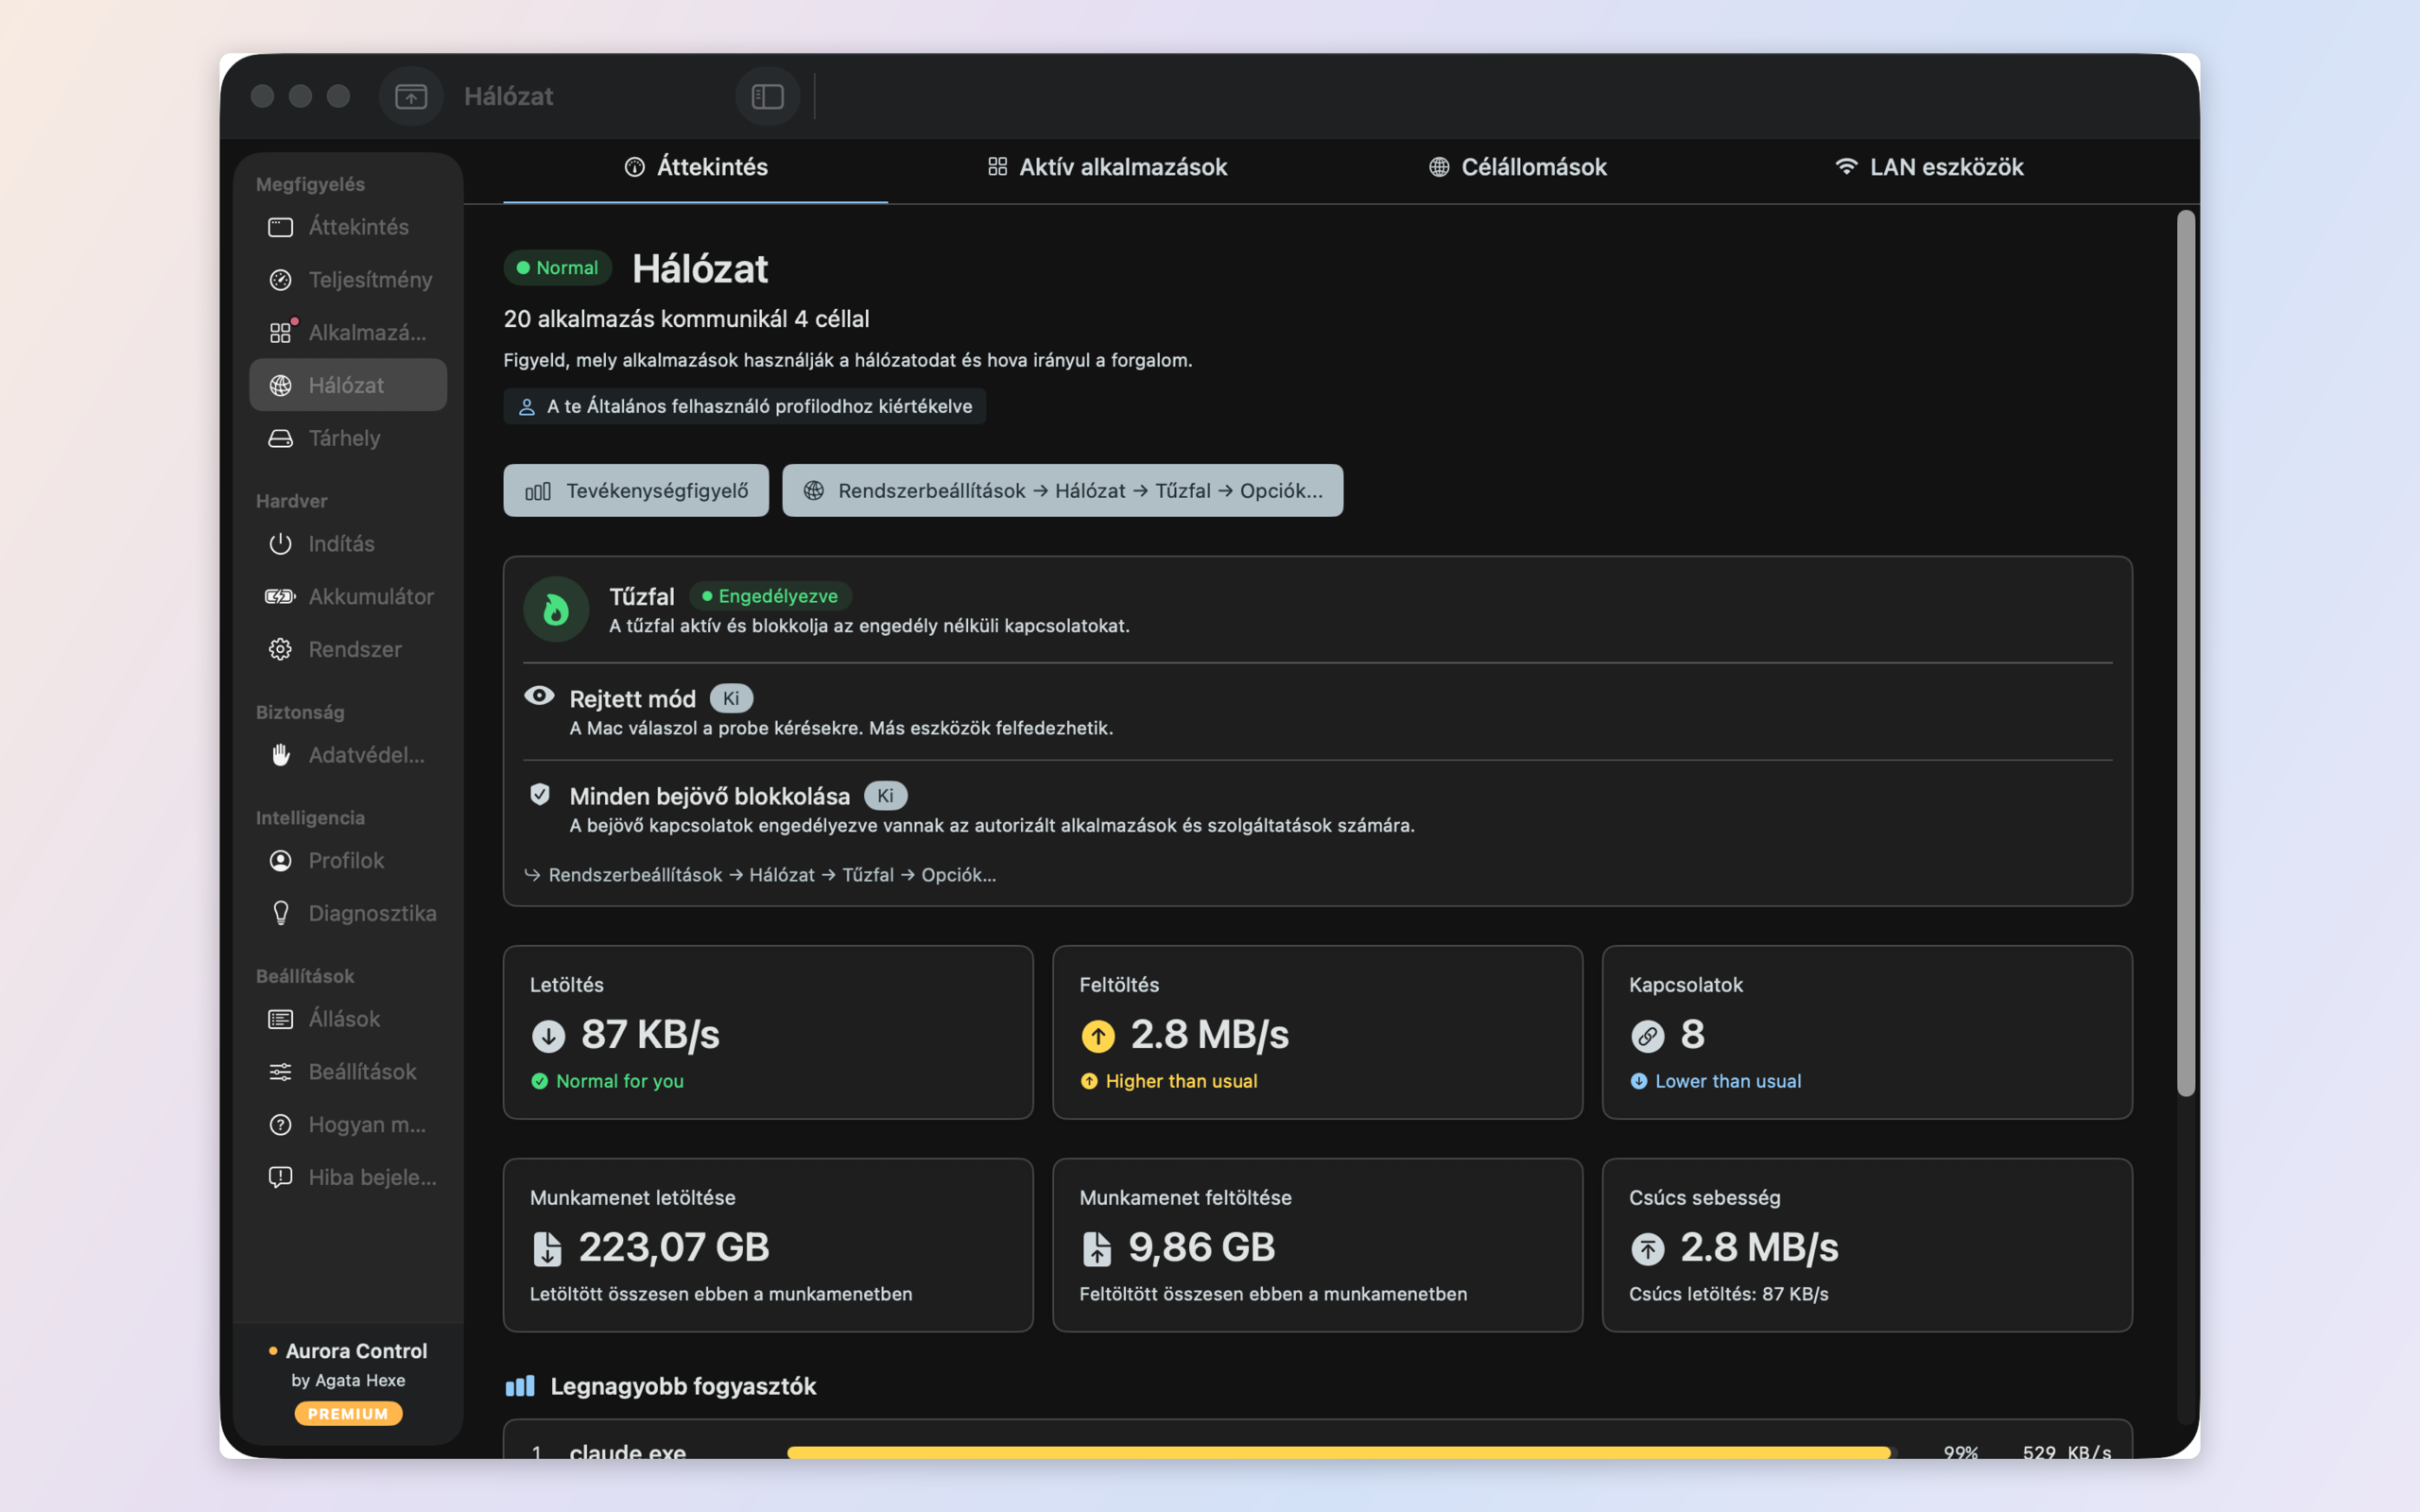The image size is (2420, 1512).
Task: Click the profile evaluation badge
Action: pos(744,406)
